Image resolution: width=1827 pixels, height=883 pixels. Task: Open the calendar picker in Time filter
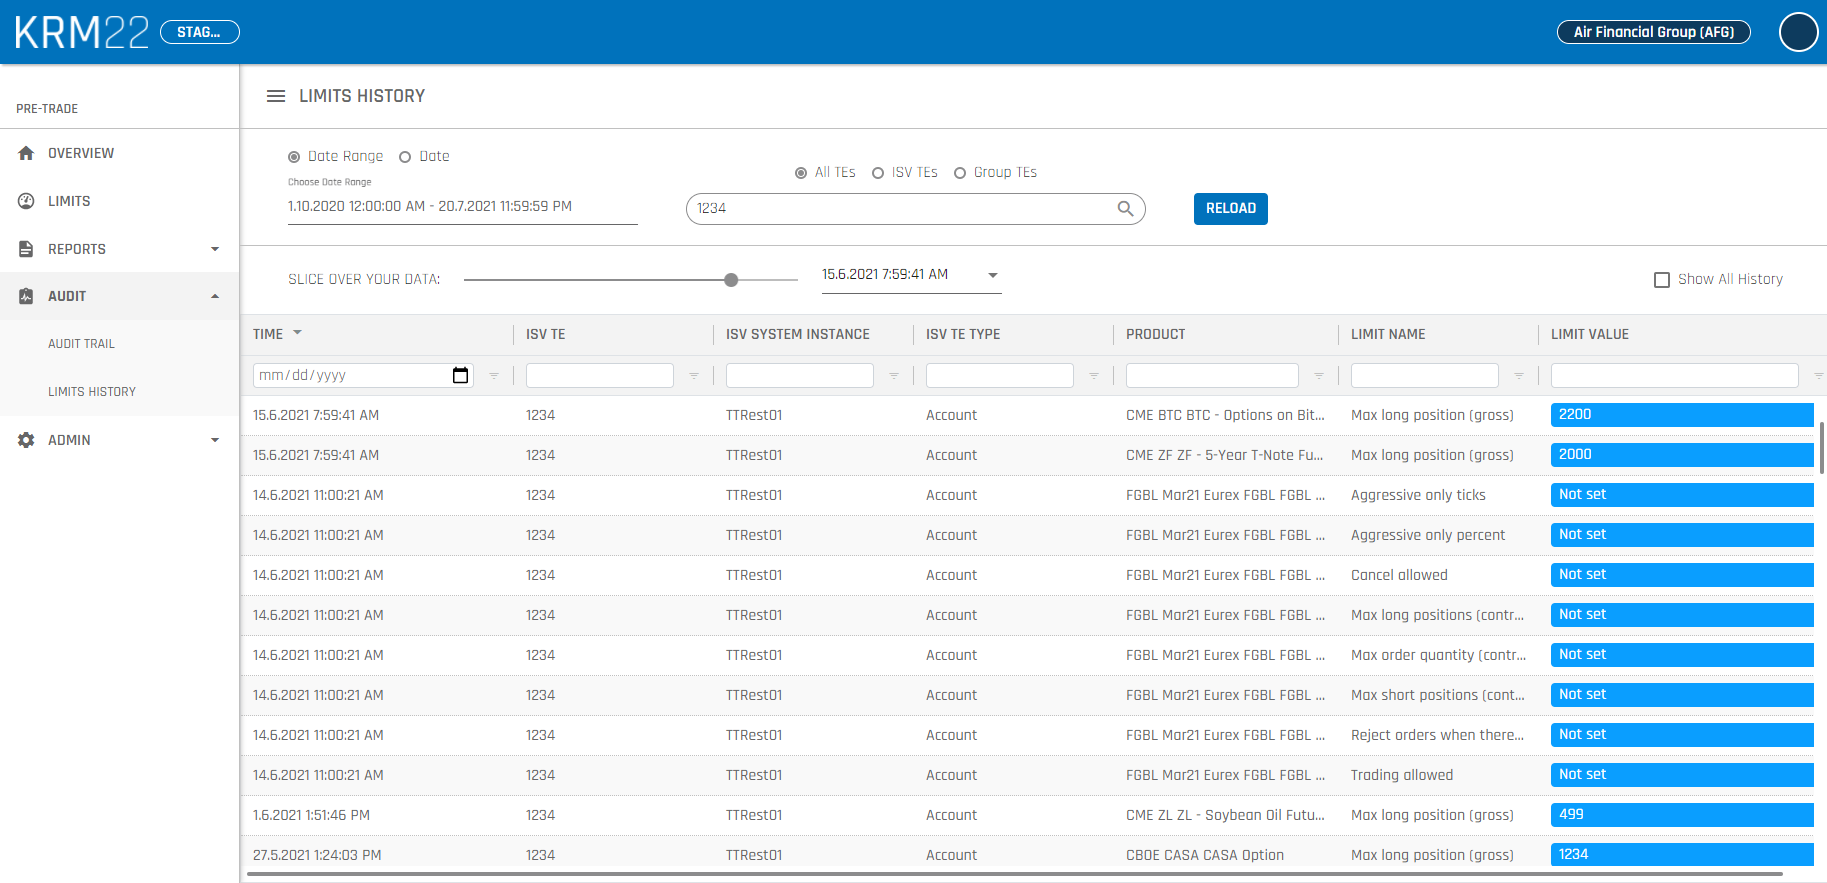click(x=460, y=375)
